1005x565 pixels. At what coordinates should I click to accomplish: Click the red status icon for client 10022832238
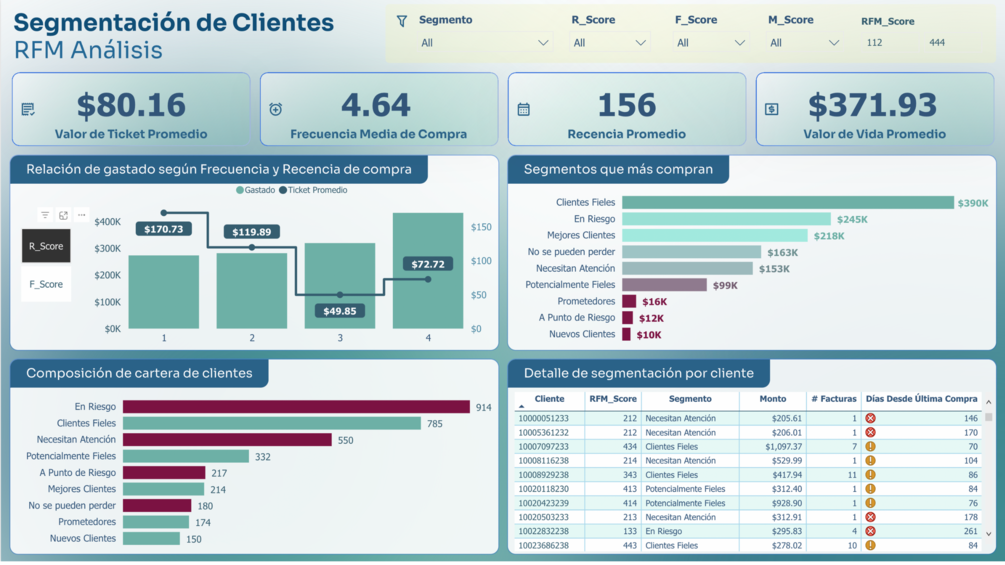870,531
